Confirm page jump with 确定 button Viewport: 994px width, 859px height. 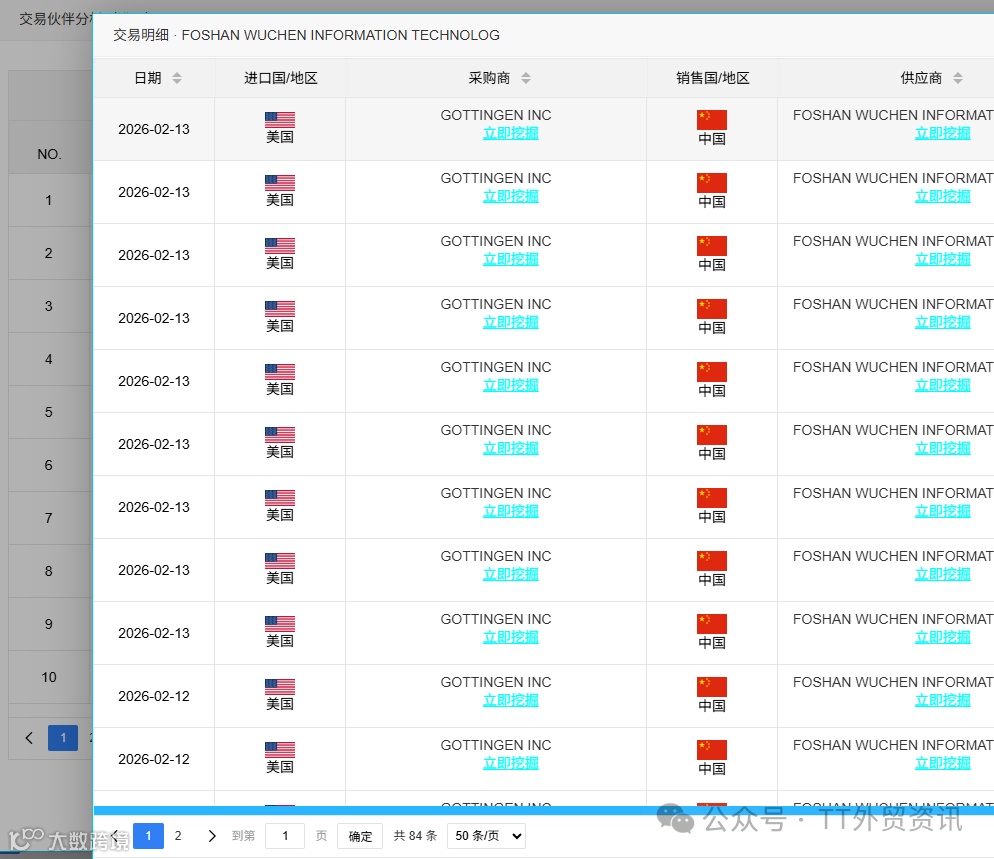pos(360,836)
